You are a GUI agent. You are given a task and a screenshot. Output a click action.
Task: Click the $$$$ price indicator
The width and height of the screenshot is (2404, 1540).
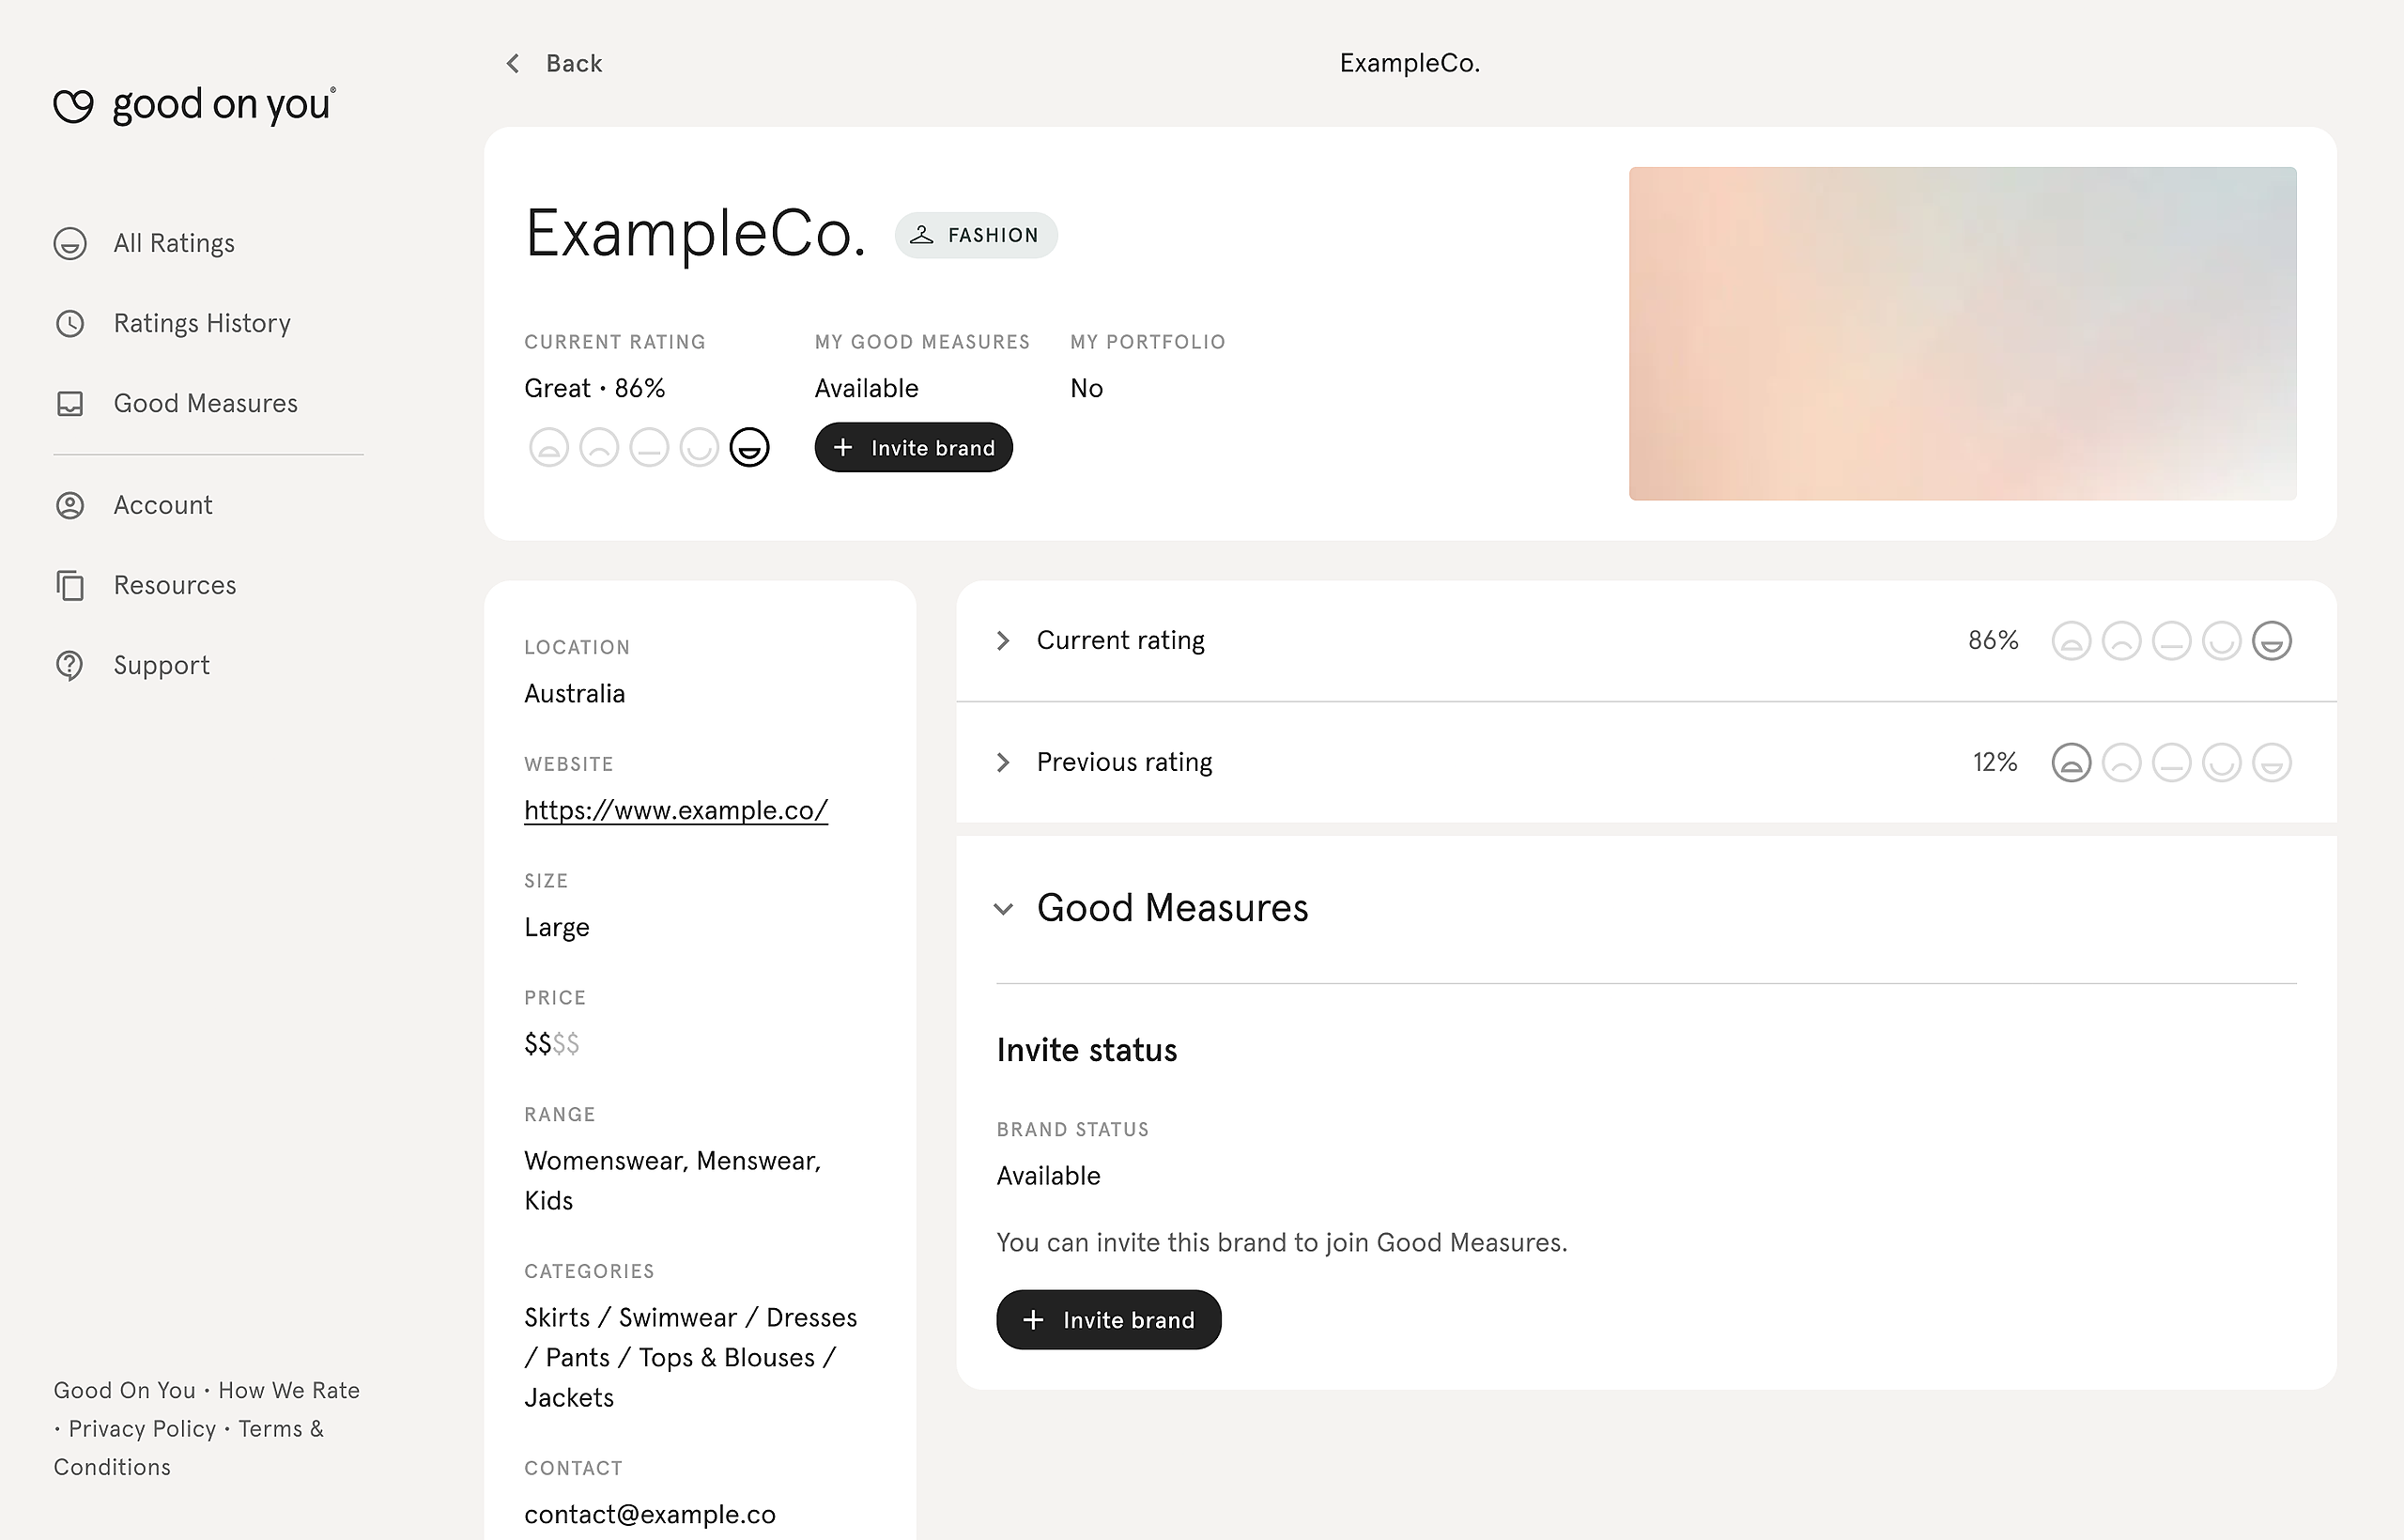(552, 1044)
